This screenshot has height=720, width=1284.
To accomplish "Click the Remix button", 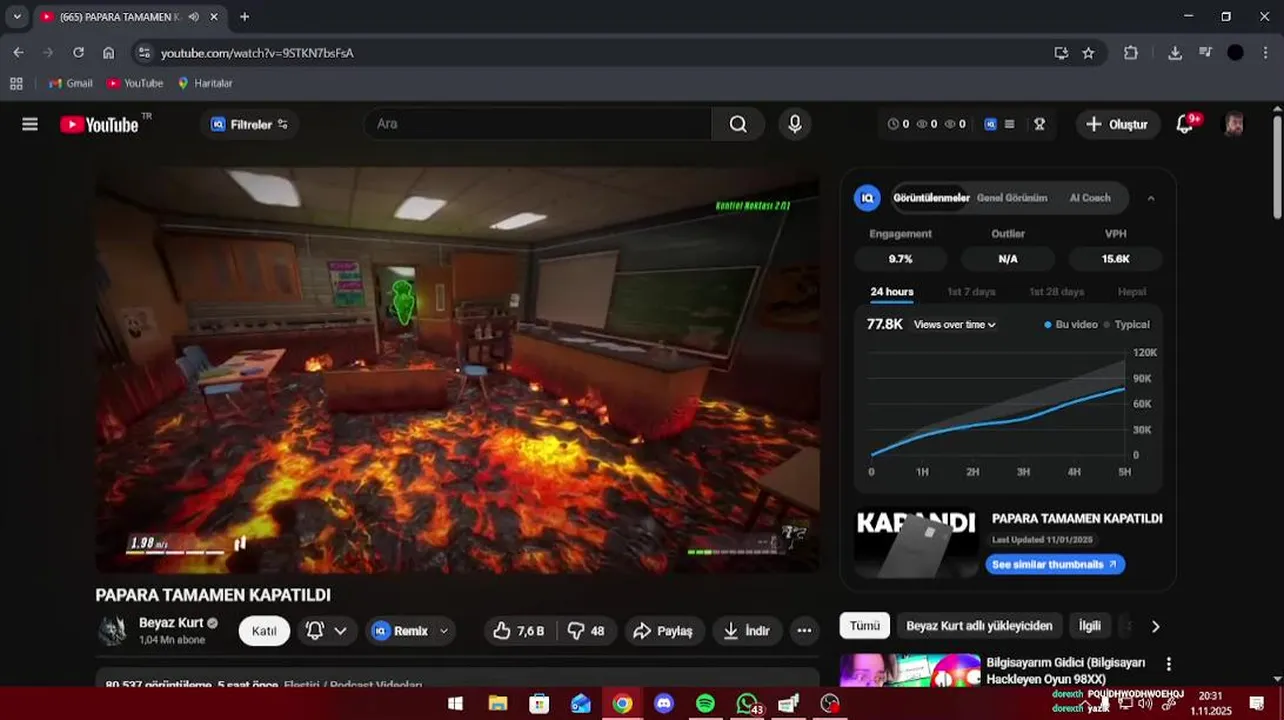I will pos(401,631).
